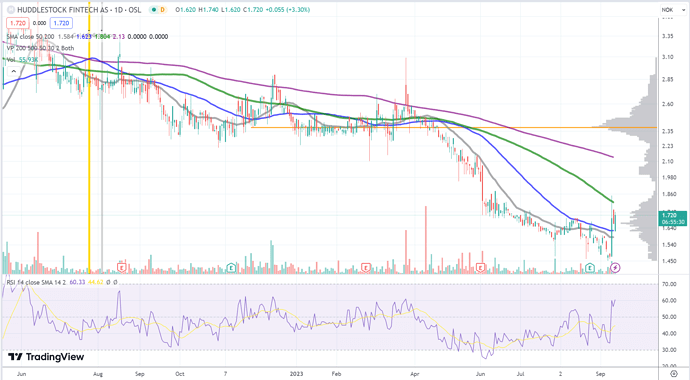Viewport: 690px width, 380px height.
Task: Open the red earnings marker in late August 2022
Action: [x=122, y=267]
